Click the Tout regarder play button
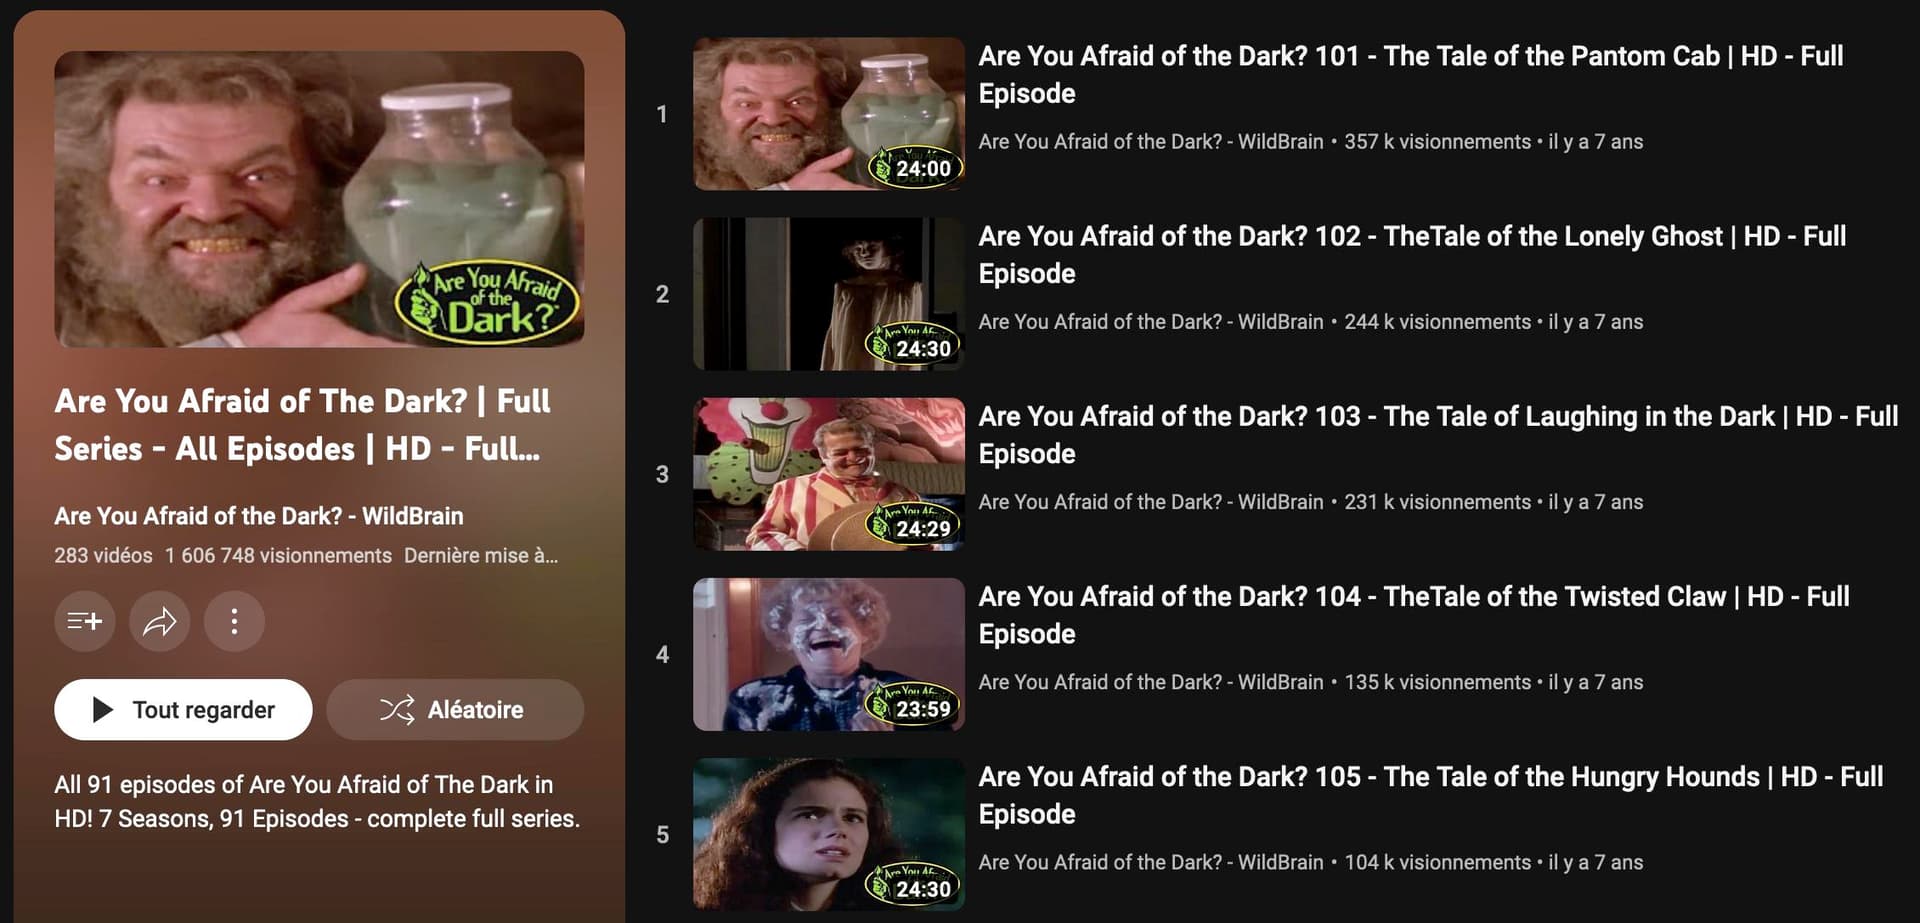Image resolution: width=1920 pixels, height=923 pixels. point(183,710)
